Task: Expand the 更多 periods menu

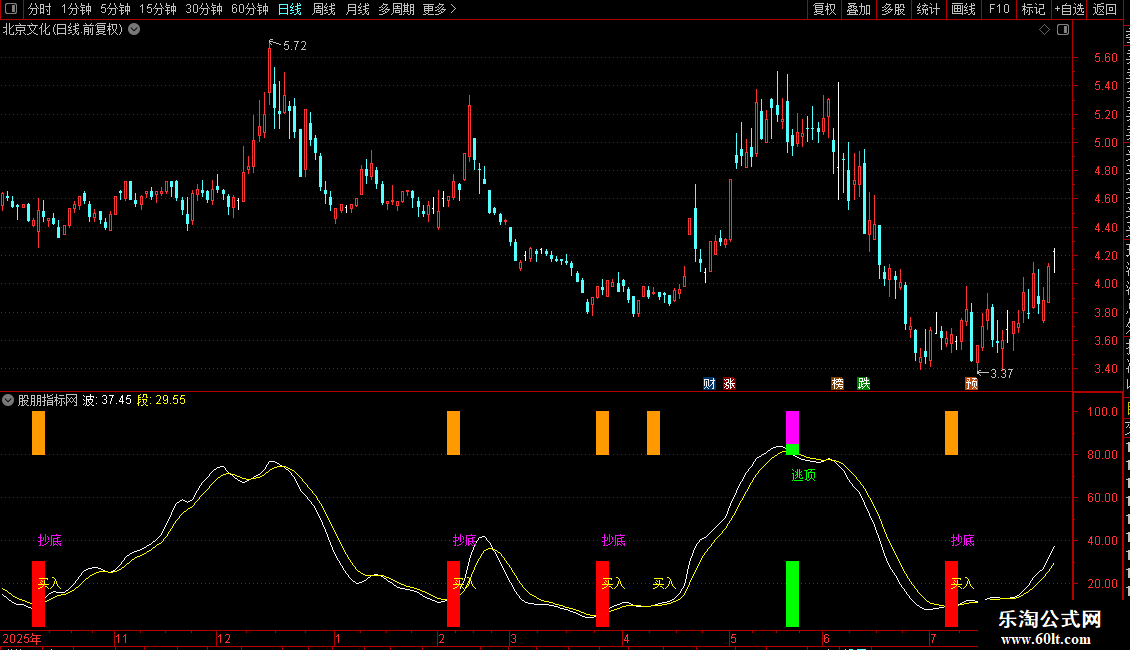Action: pyautogui.click(x=439, y=9)
